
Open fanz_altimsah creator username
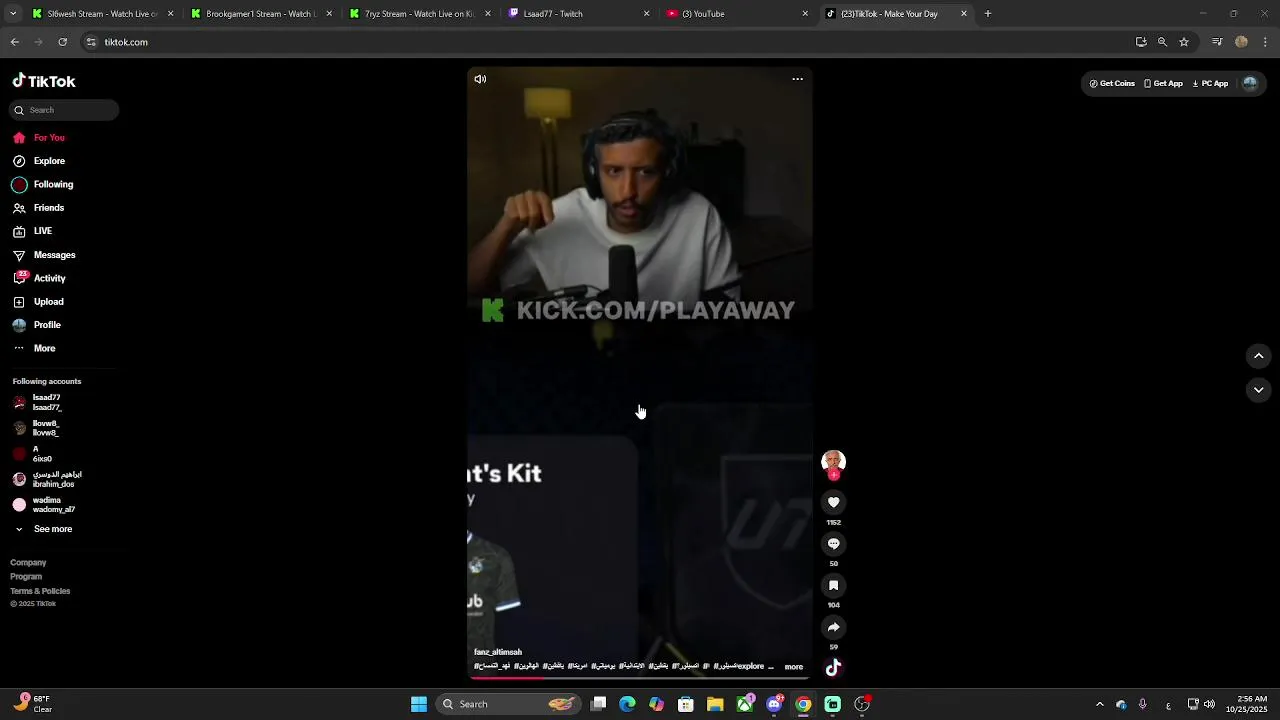[x=498, y=652]
